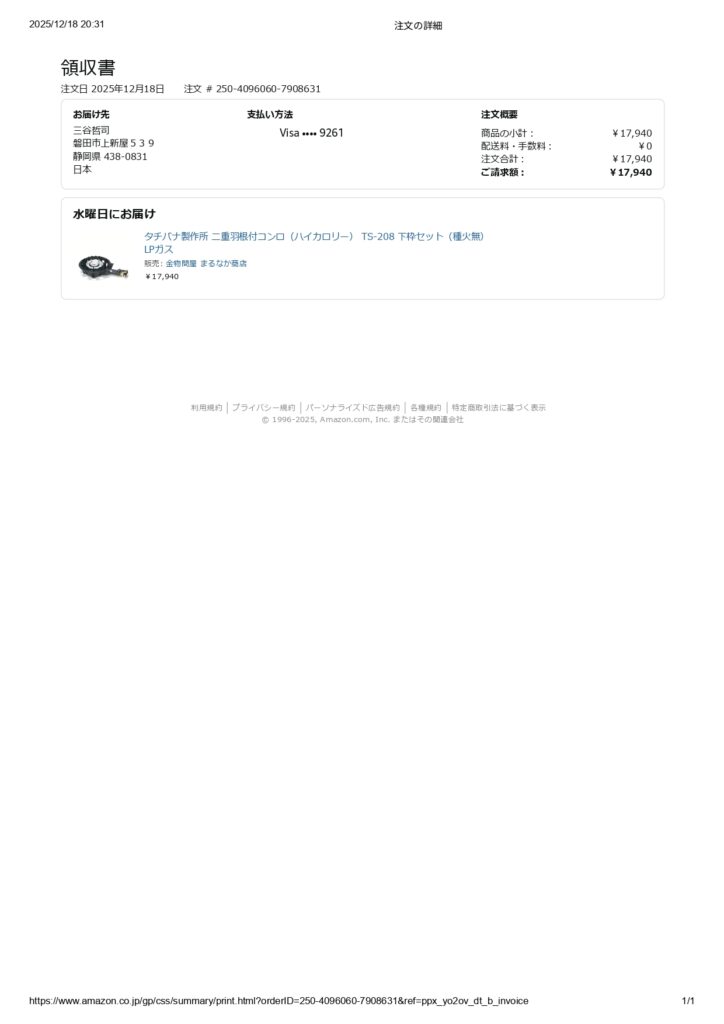Open the 利用規約 footer link
The height and width of the screenshot is (1024, 724).
(x=206, y=408)
